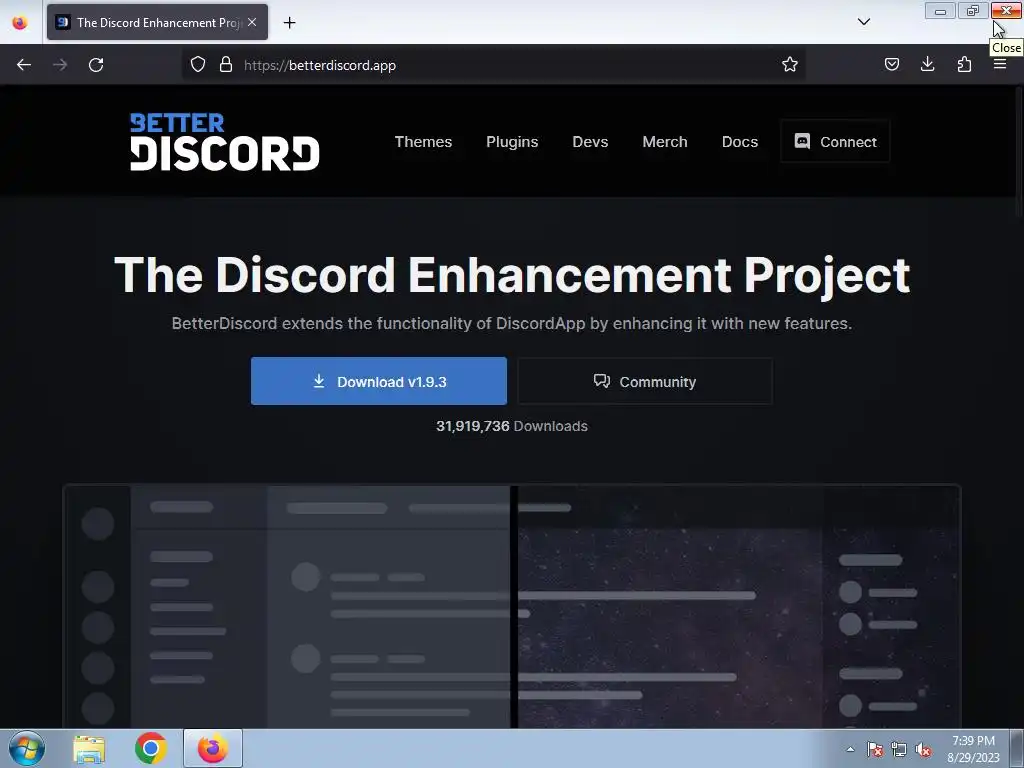The height and width of the screenshot is (768, 1024).
Task: Open a new tab with plus button
Action: (289, 23)
